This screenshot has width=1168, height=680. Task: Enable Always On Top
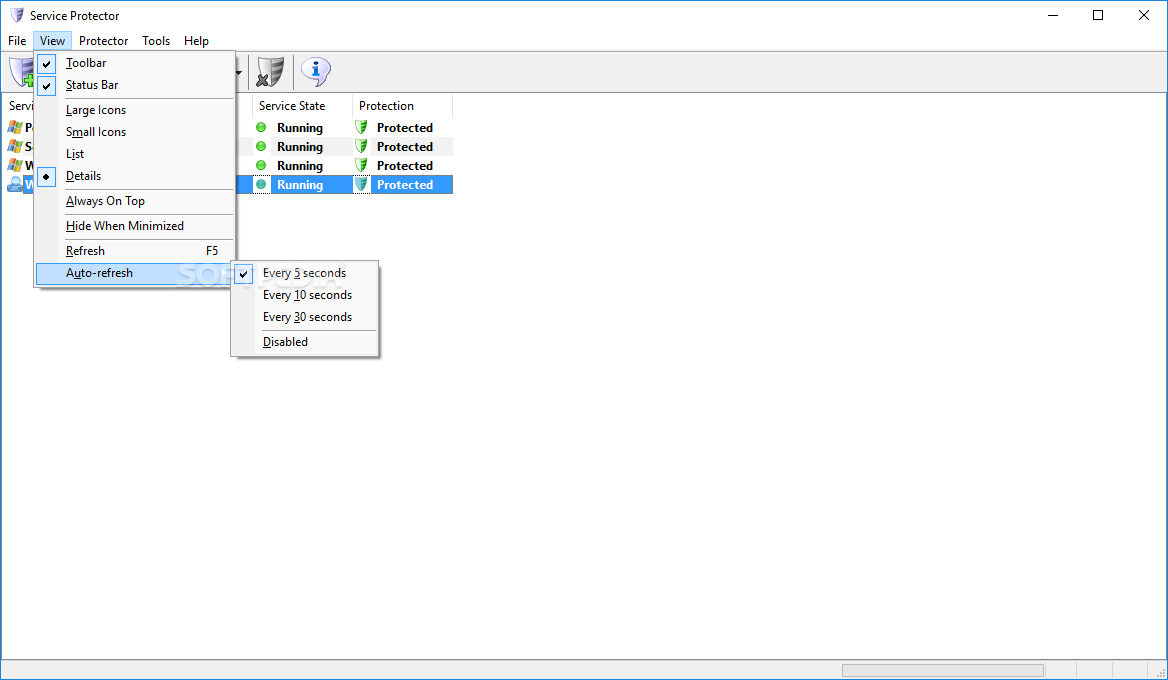(134, 201)
